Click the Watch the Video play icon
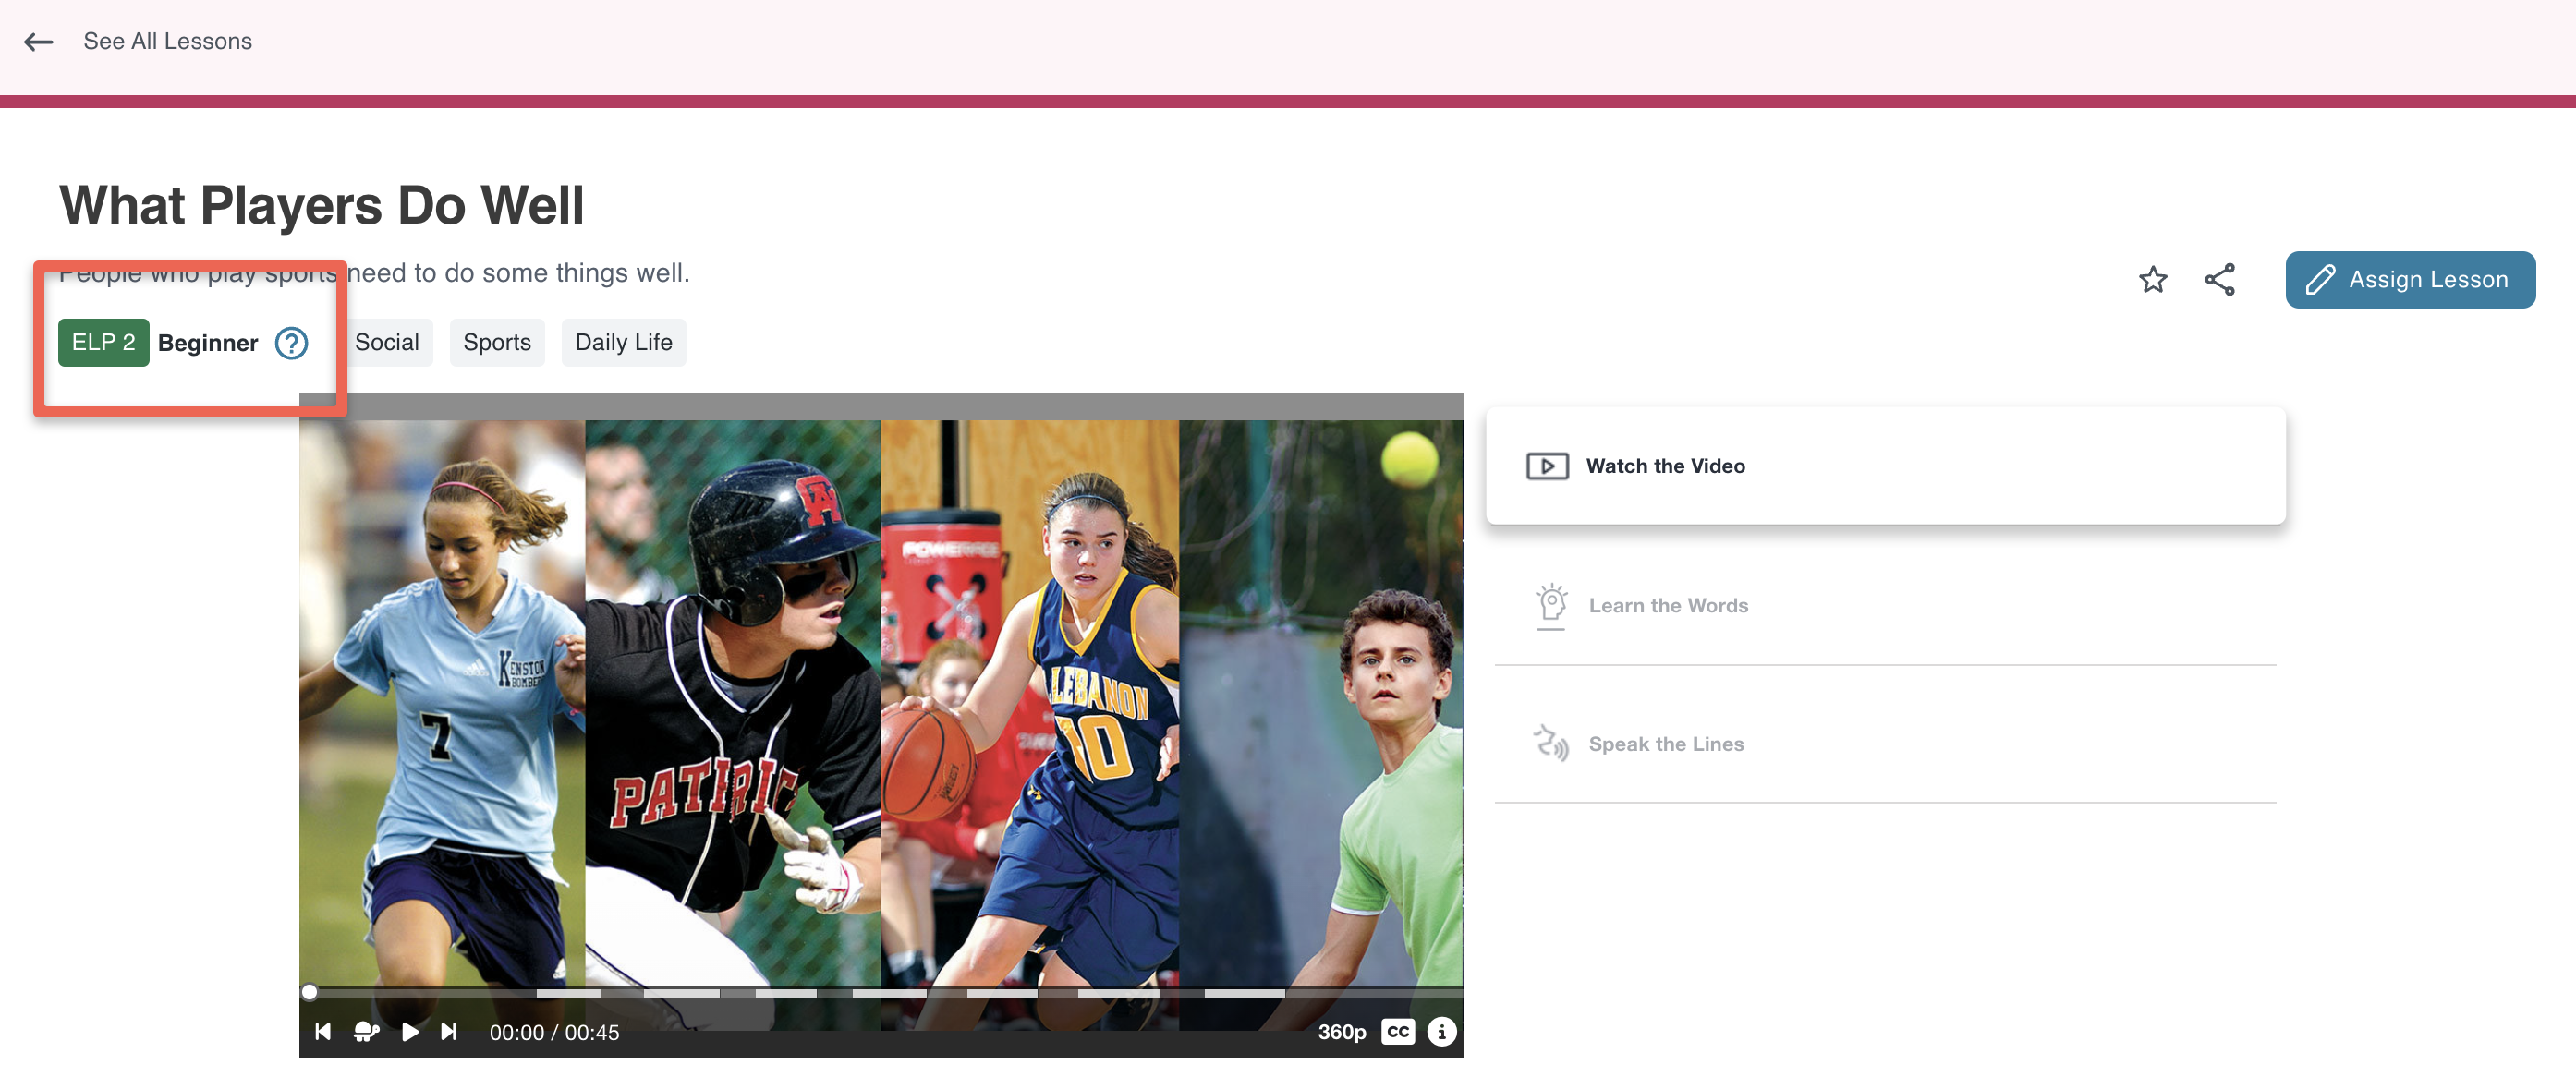 pyautogui.click(x=1546, y=466)
